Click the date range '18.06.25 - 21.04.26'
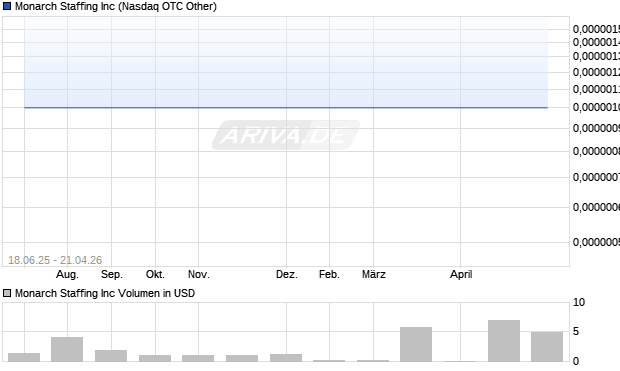The image size is (620, 371). (x=55, y=260)
